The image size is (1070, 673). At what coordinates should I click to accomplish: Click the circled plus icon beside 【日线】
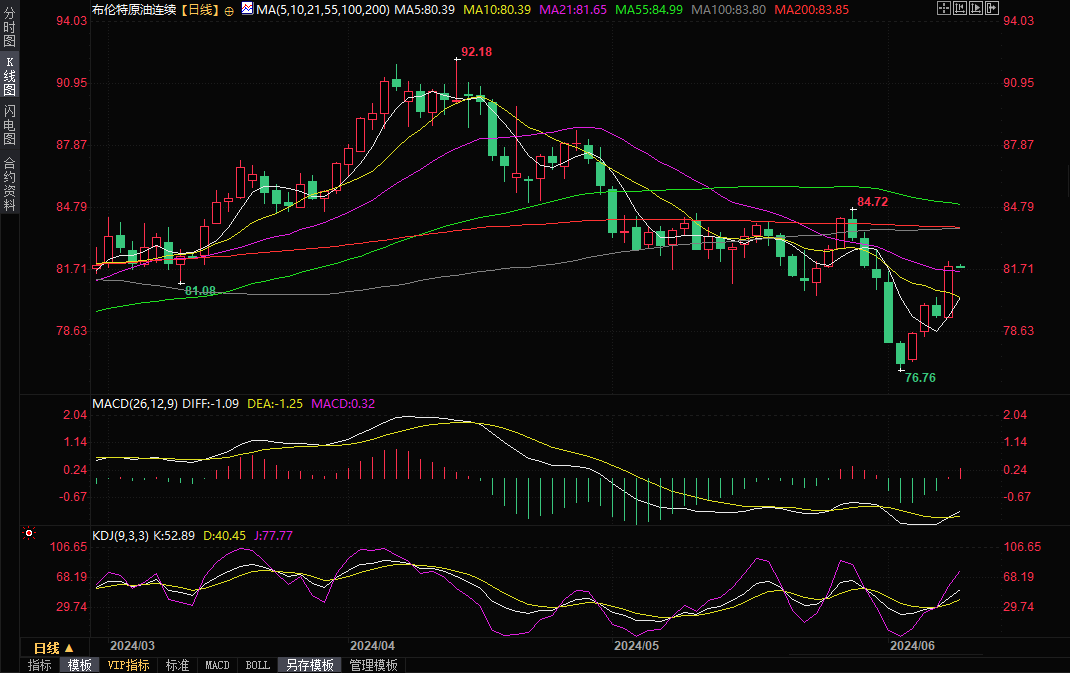pyautogui.click(x=230, y=9)
